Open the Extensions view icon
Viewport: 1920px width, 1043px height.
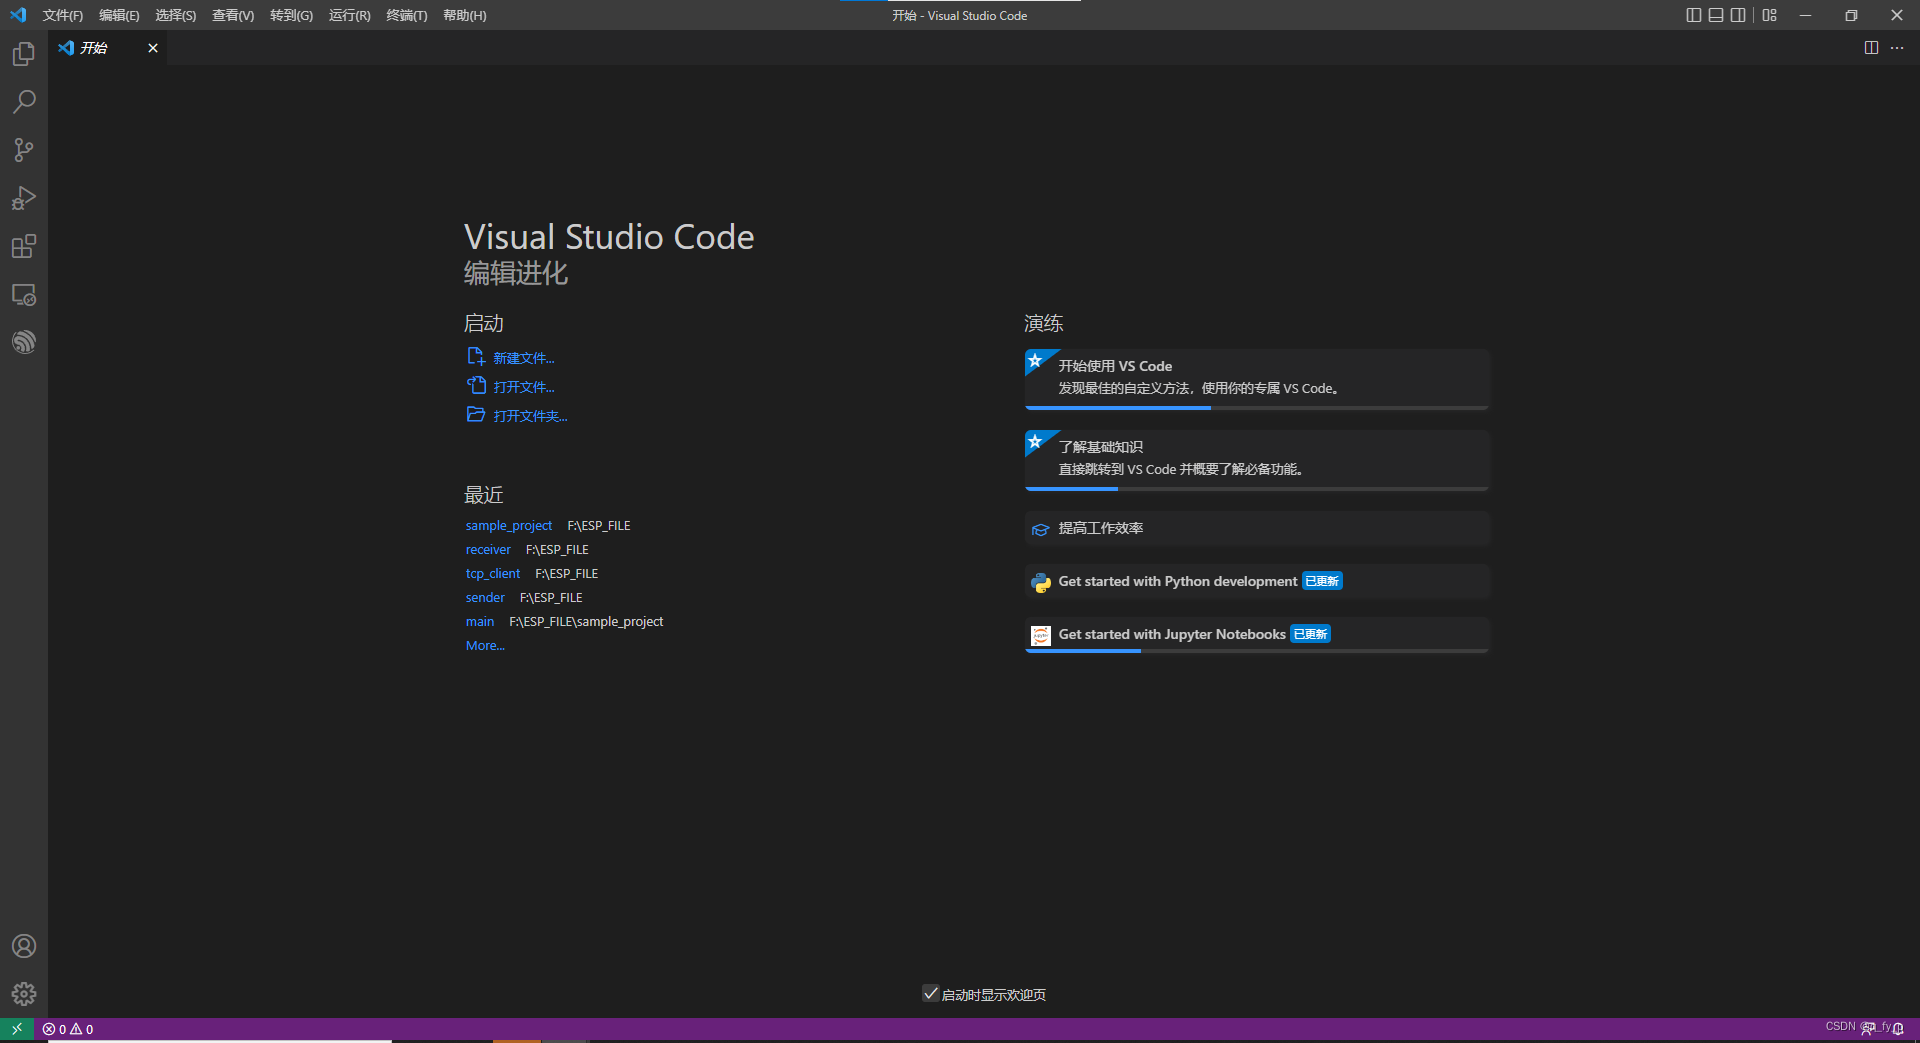(x=24, y=246)
